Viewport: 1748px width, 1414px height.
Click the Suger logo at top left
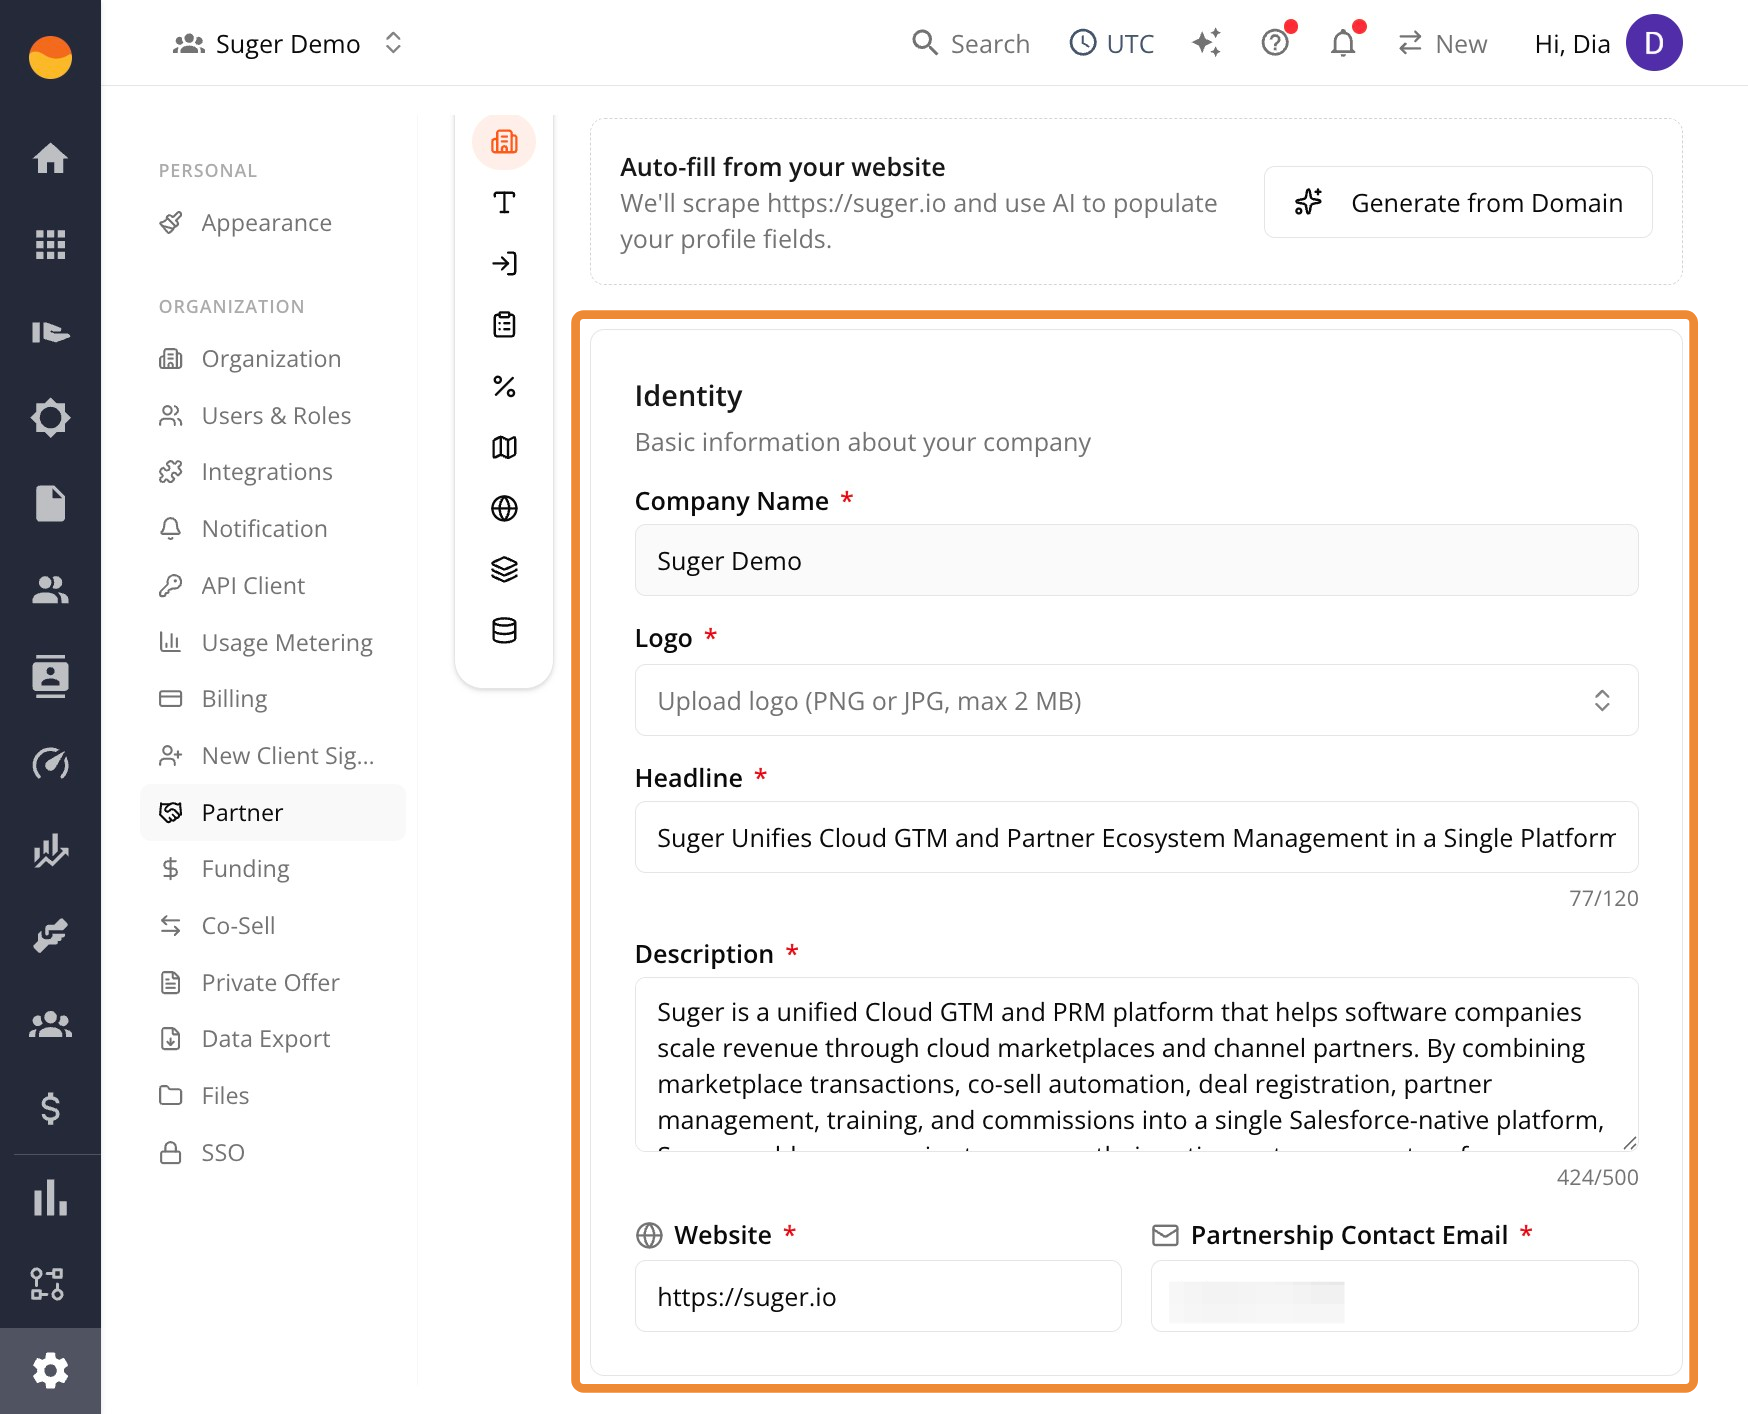pos(50,57)
